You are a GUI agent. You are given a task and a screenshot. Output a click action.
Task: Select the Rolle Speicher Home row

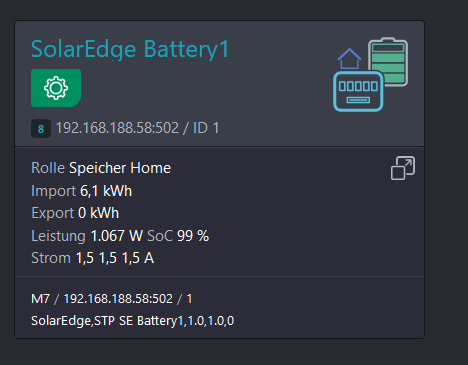point(101,168)
